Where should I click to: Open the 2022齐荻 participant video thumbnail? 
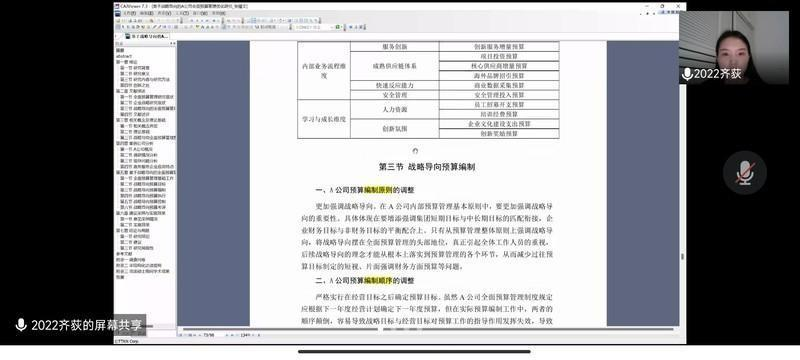[x=734, y=47]
